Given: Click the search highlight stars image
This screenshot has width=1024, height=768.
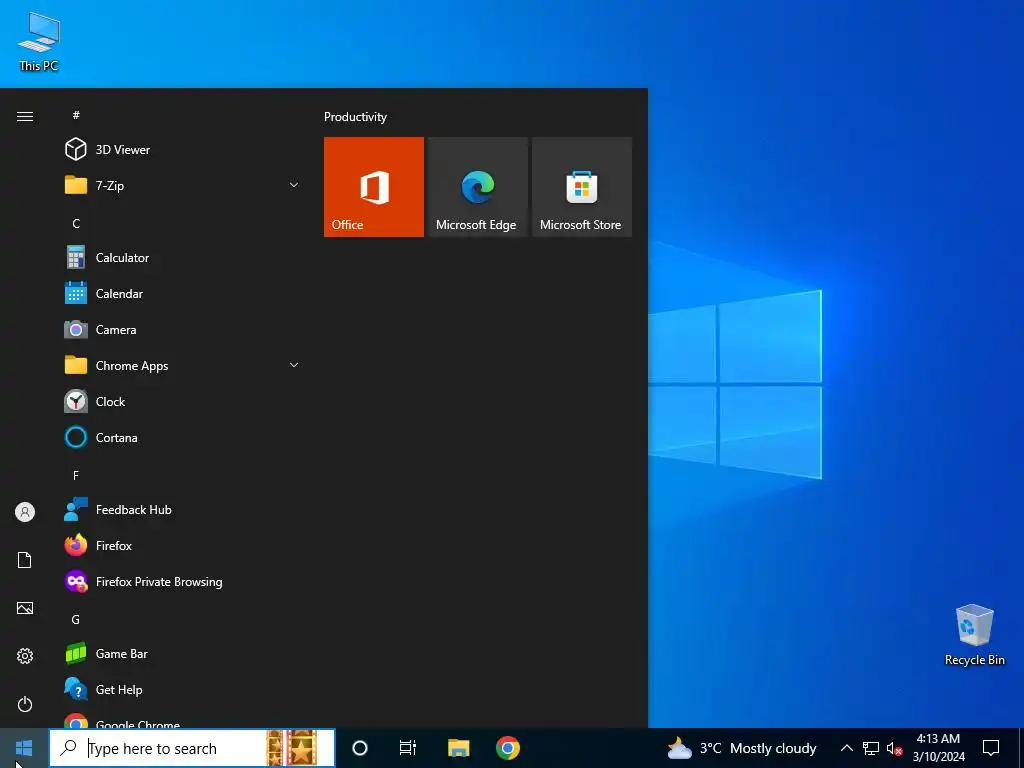Looking at the screenshot, I should click(x=292, y=748).
